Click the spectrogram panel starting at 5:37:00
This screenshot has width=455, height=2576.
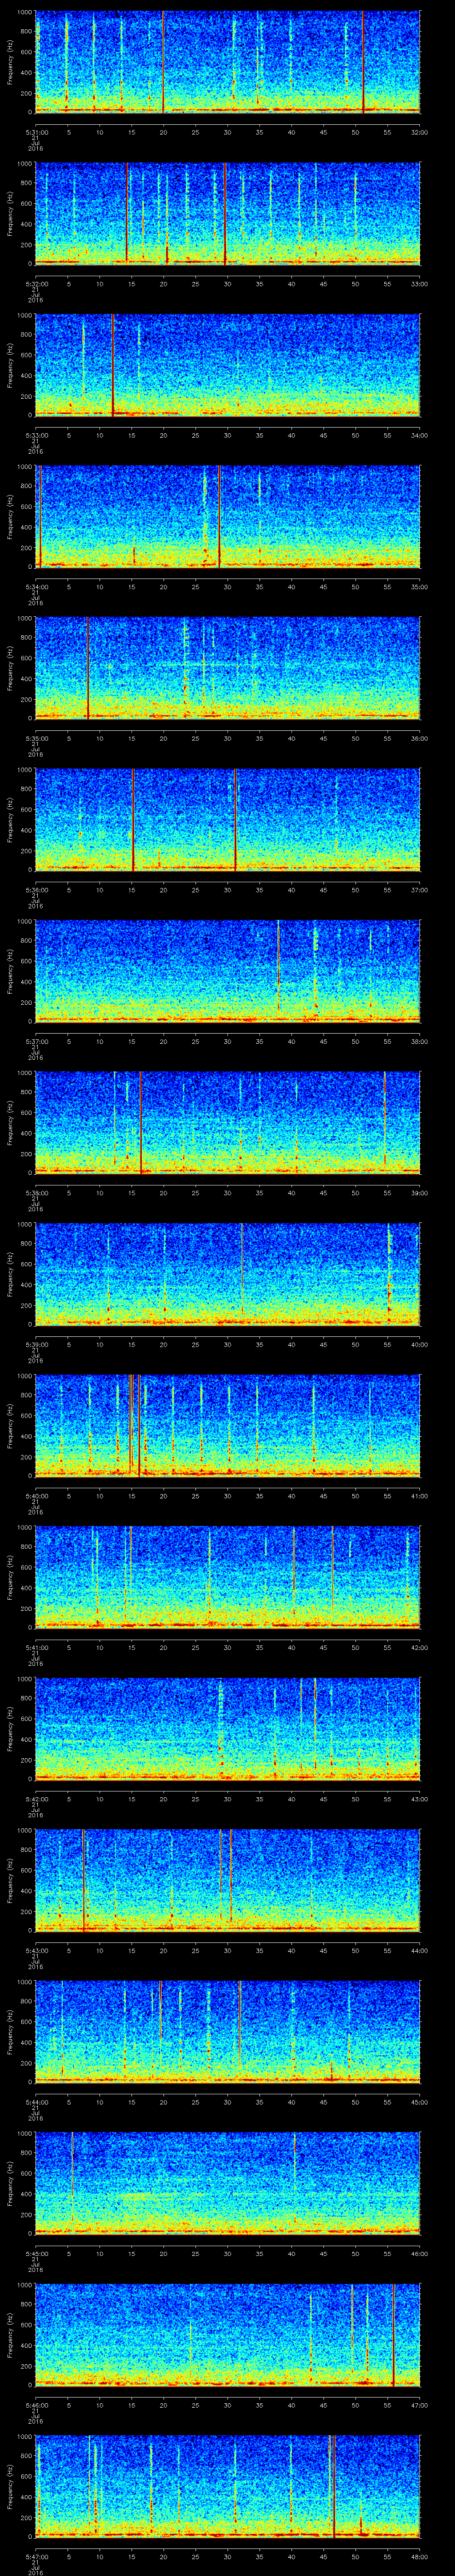(x=228, y=970)
